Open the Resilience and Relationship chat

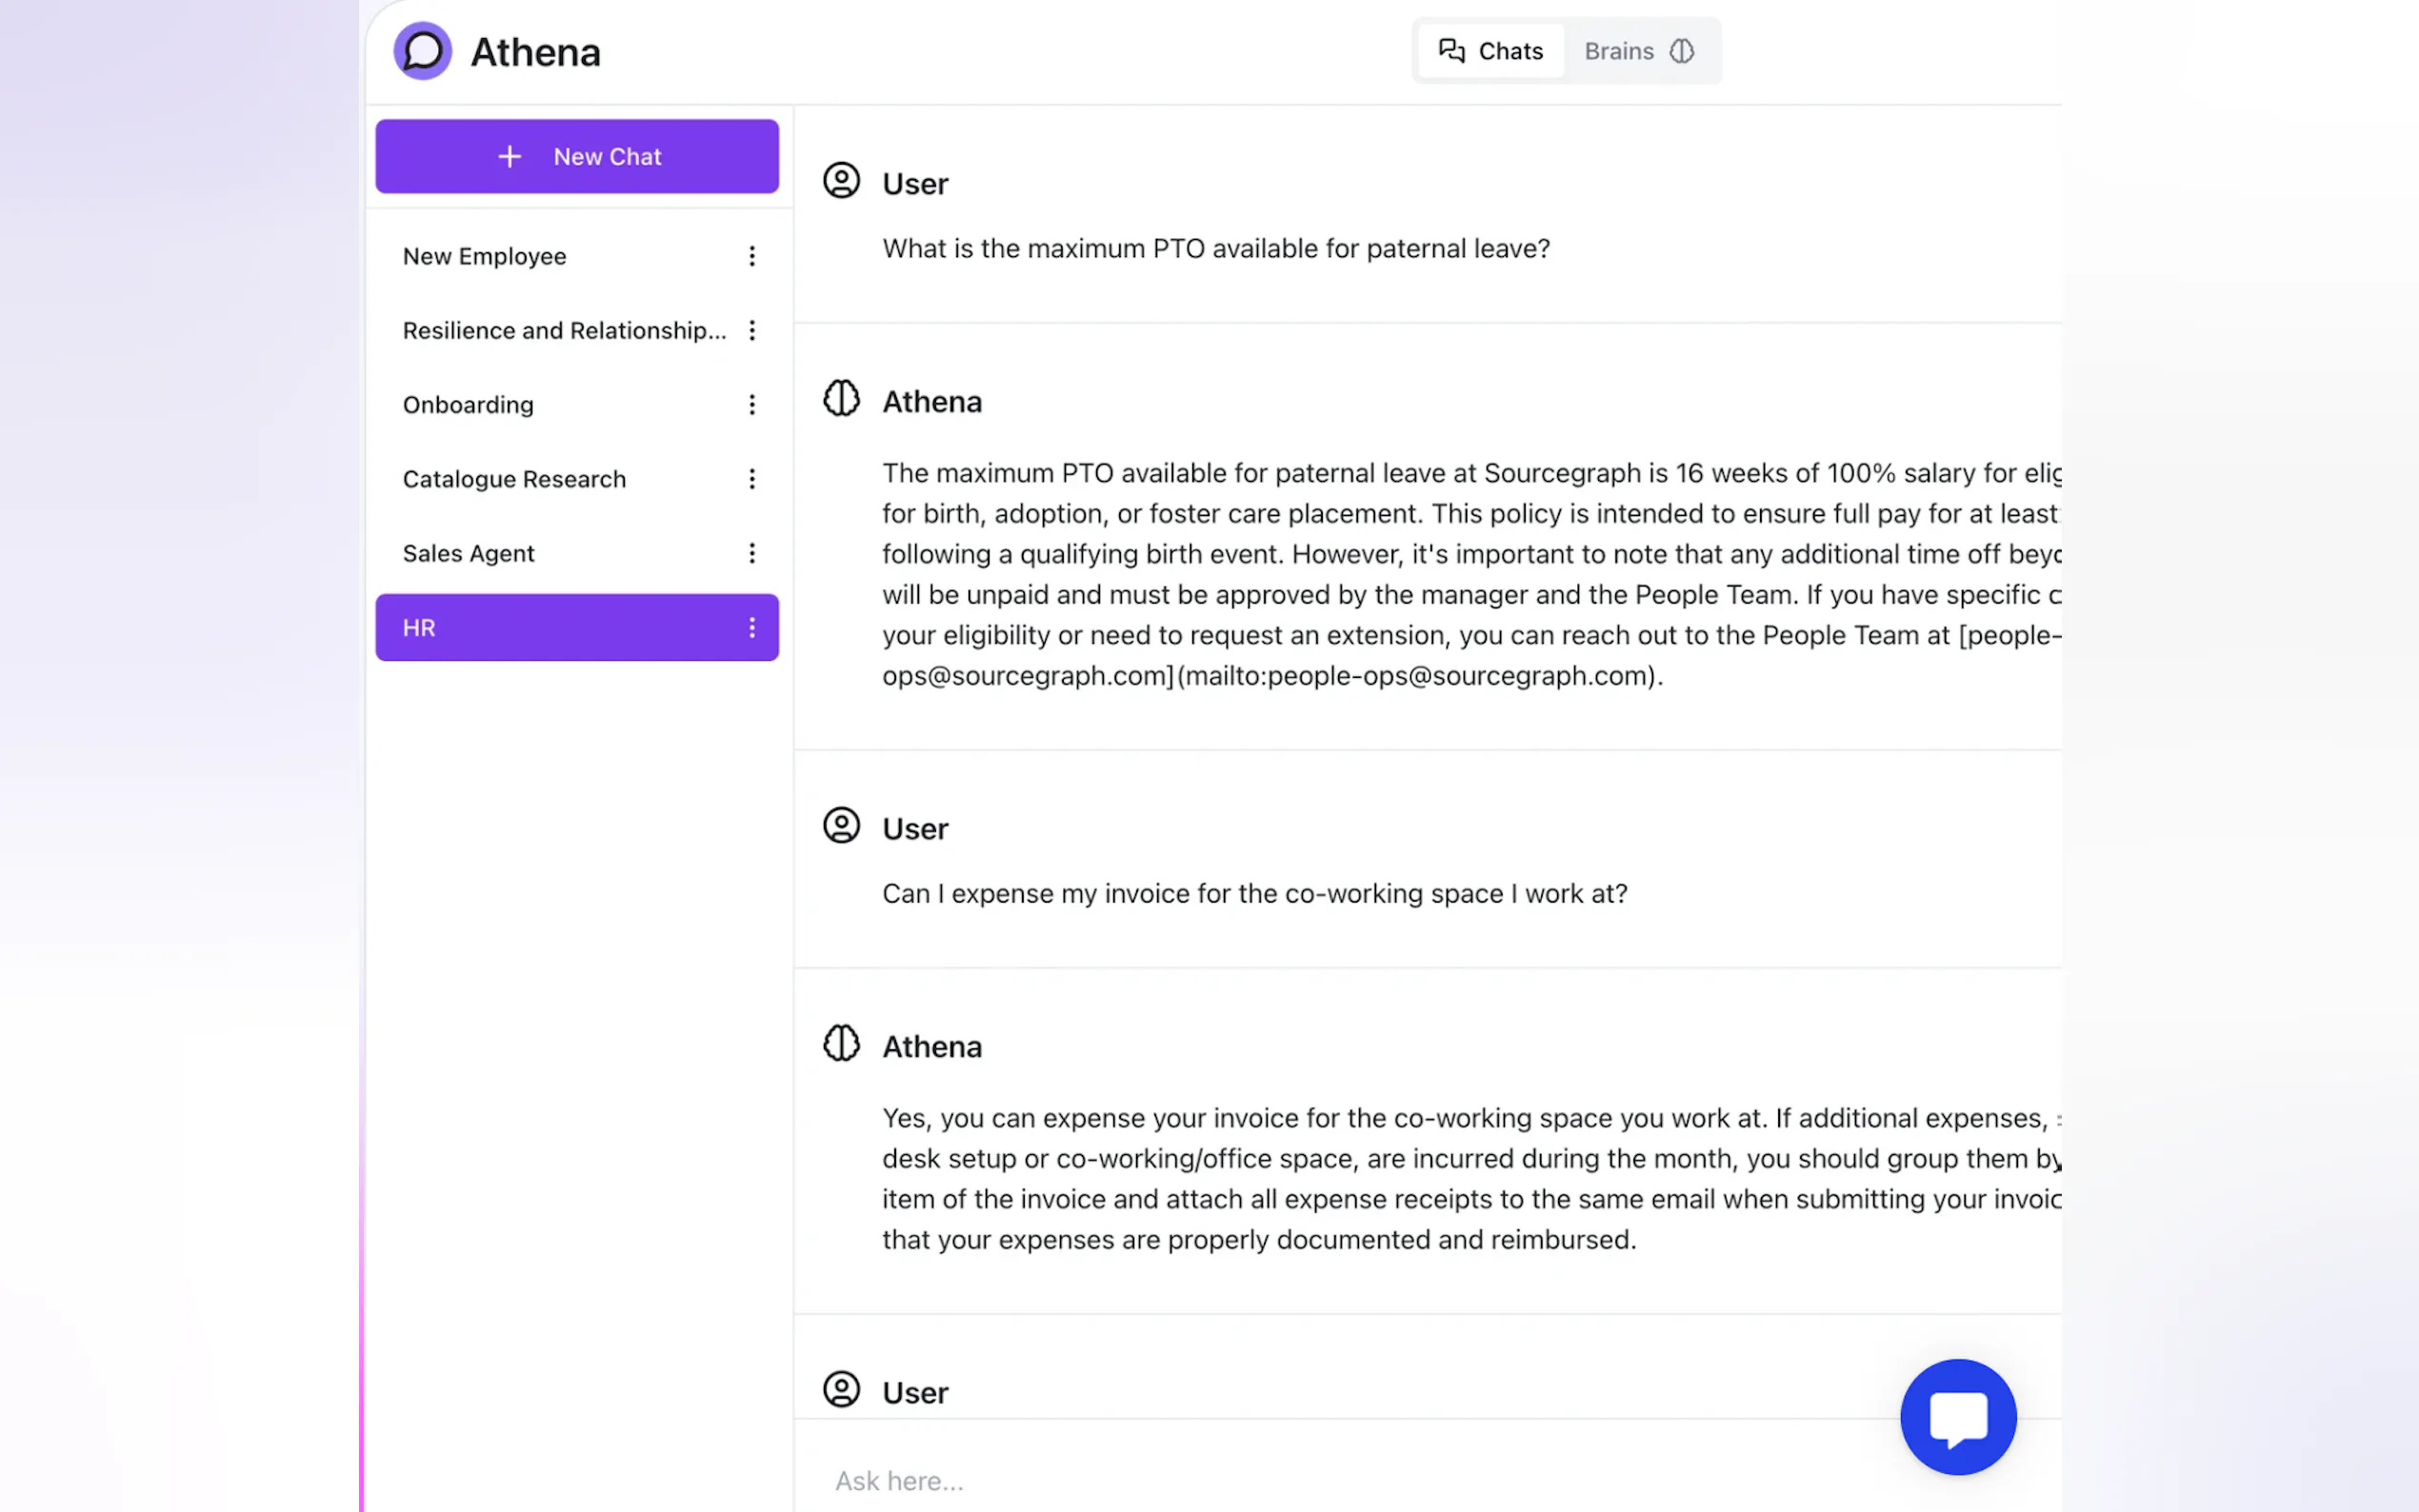click(564, 331)
